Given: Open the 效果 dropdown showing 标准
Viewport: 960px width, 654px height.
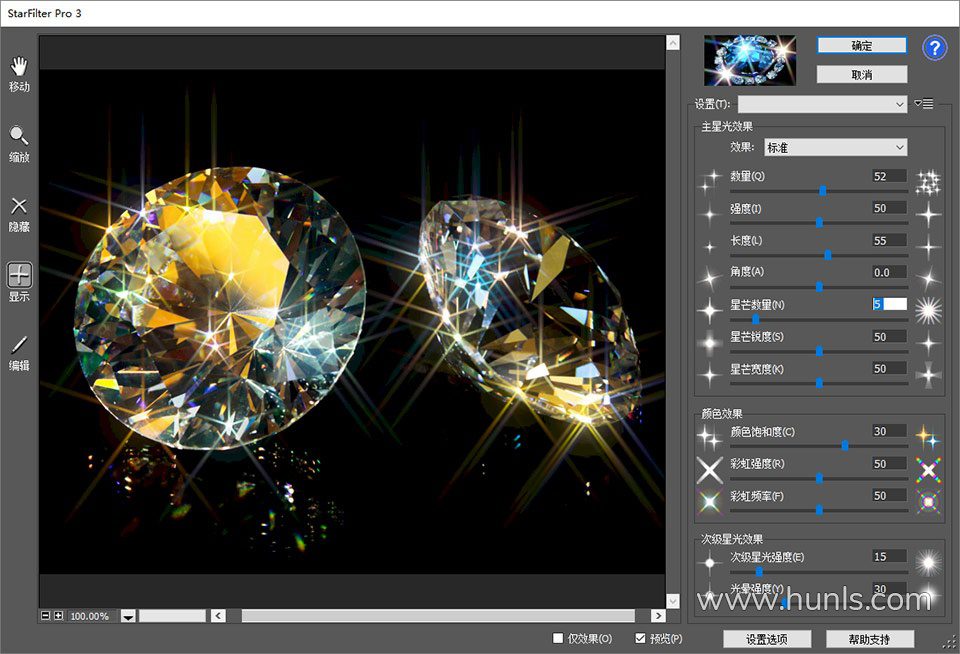Looking at the screenshot, I should 836,147.
